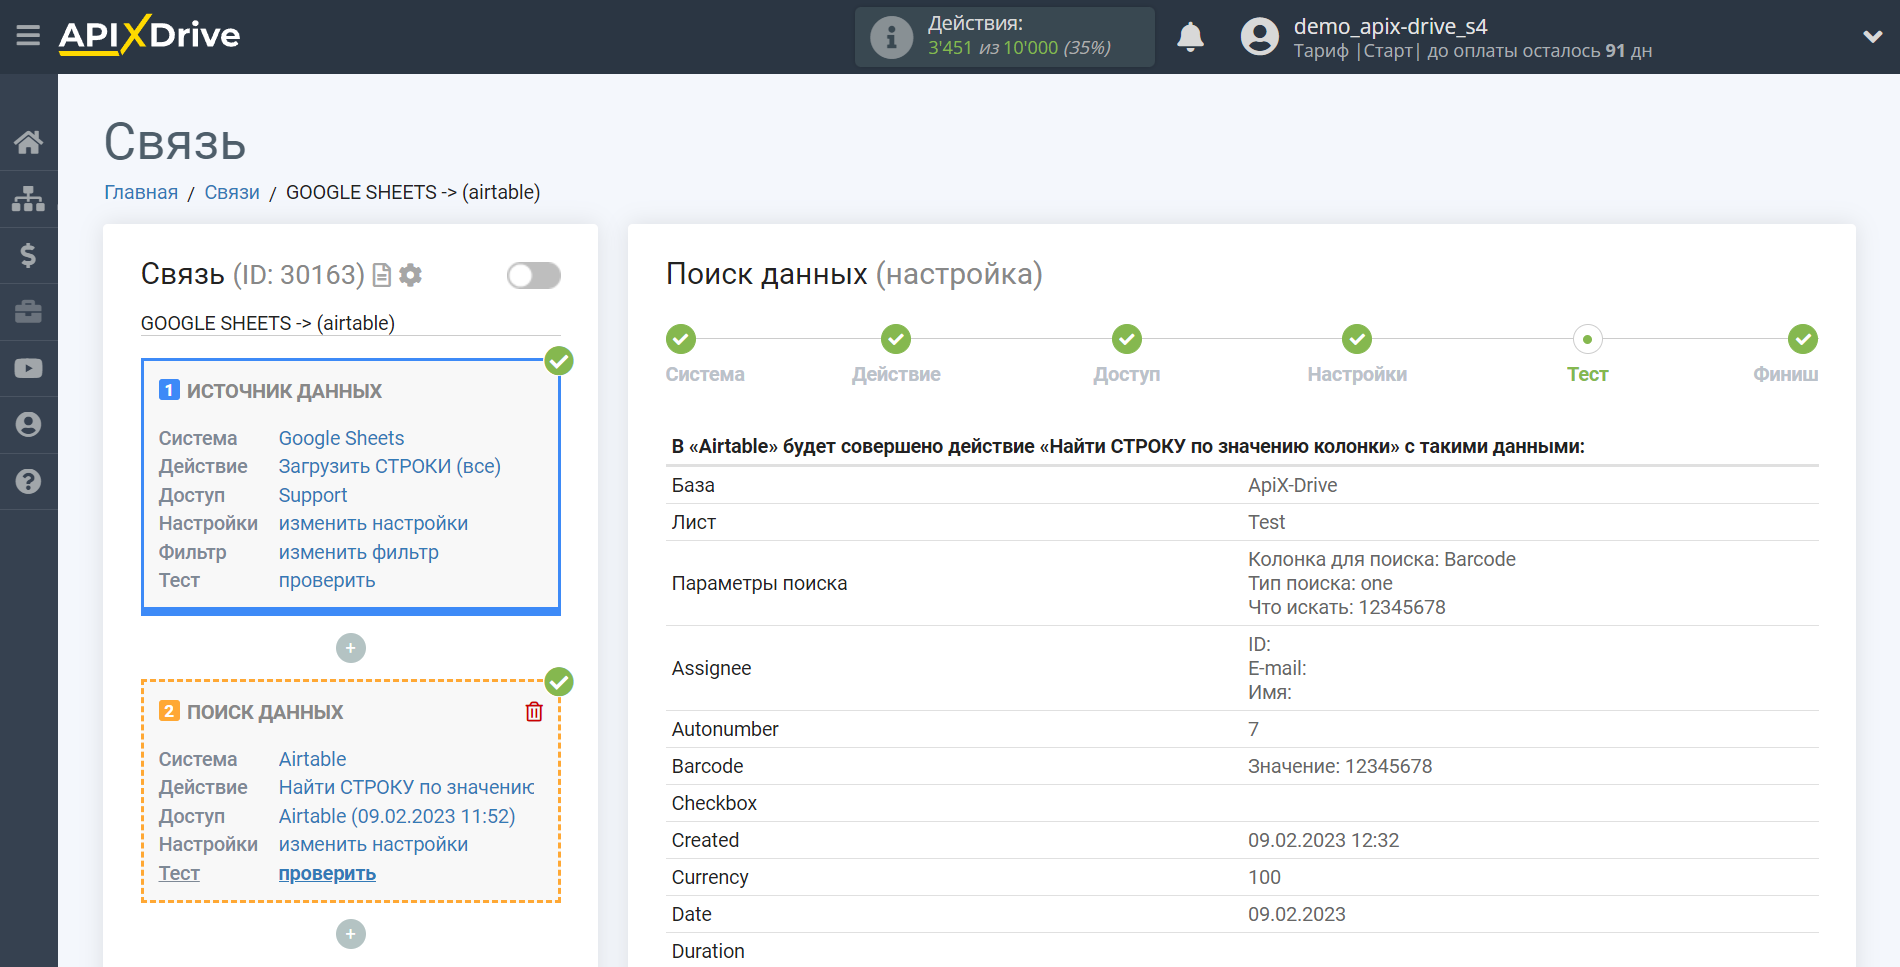Click search block проверить link
The image size is (1900, 967).
coord(327,873)
